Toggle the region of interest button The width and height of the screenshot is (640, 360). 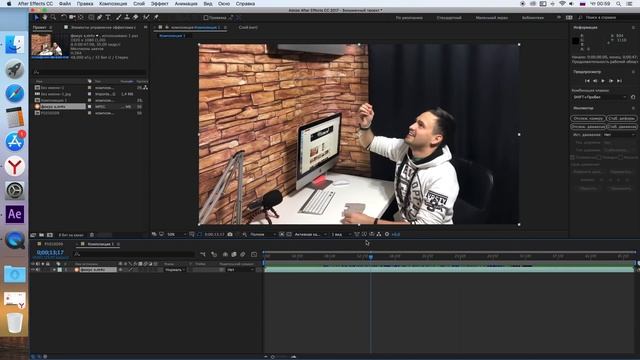point(282,234)
